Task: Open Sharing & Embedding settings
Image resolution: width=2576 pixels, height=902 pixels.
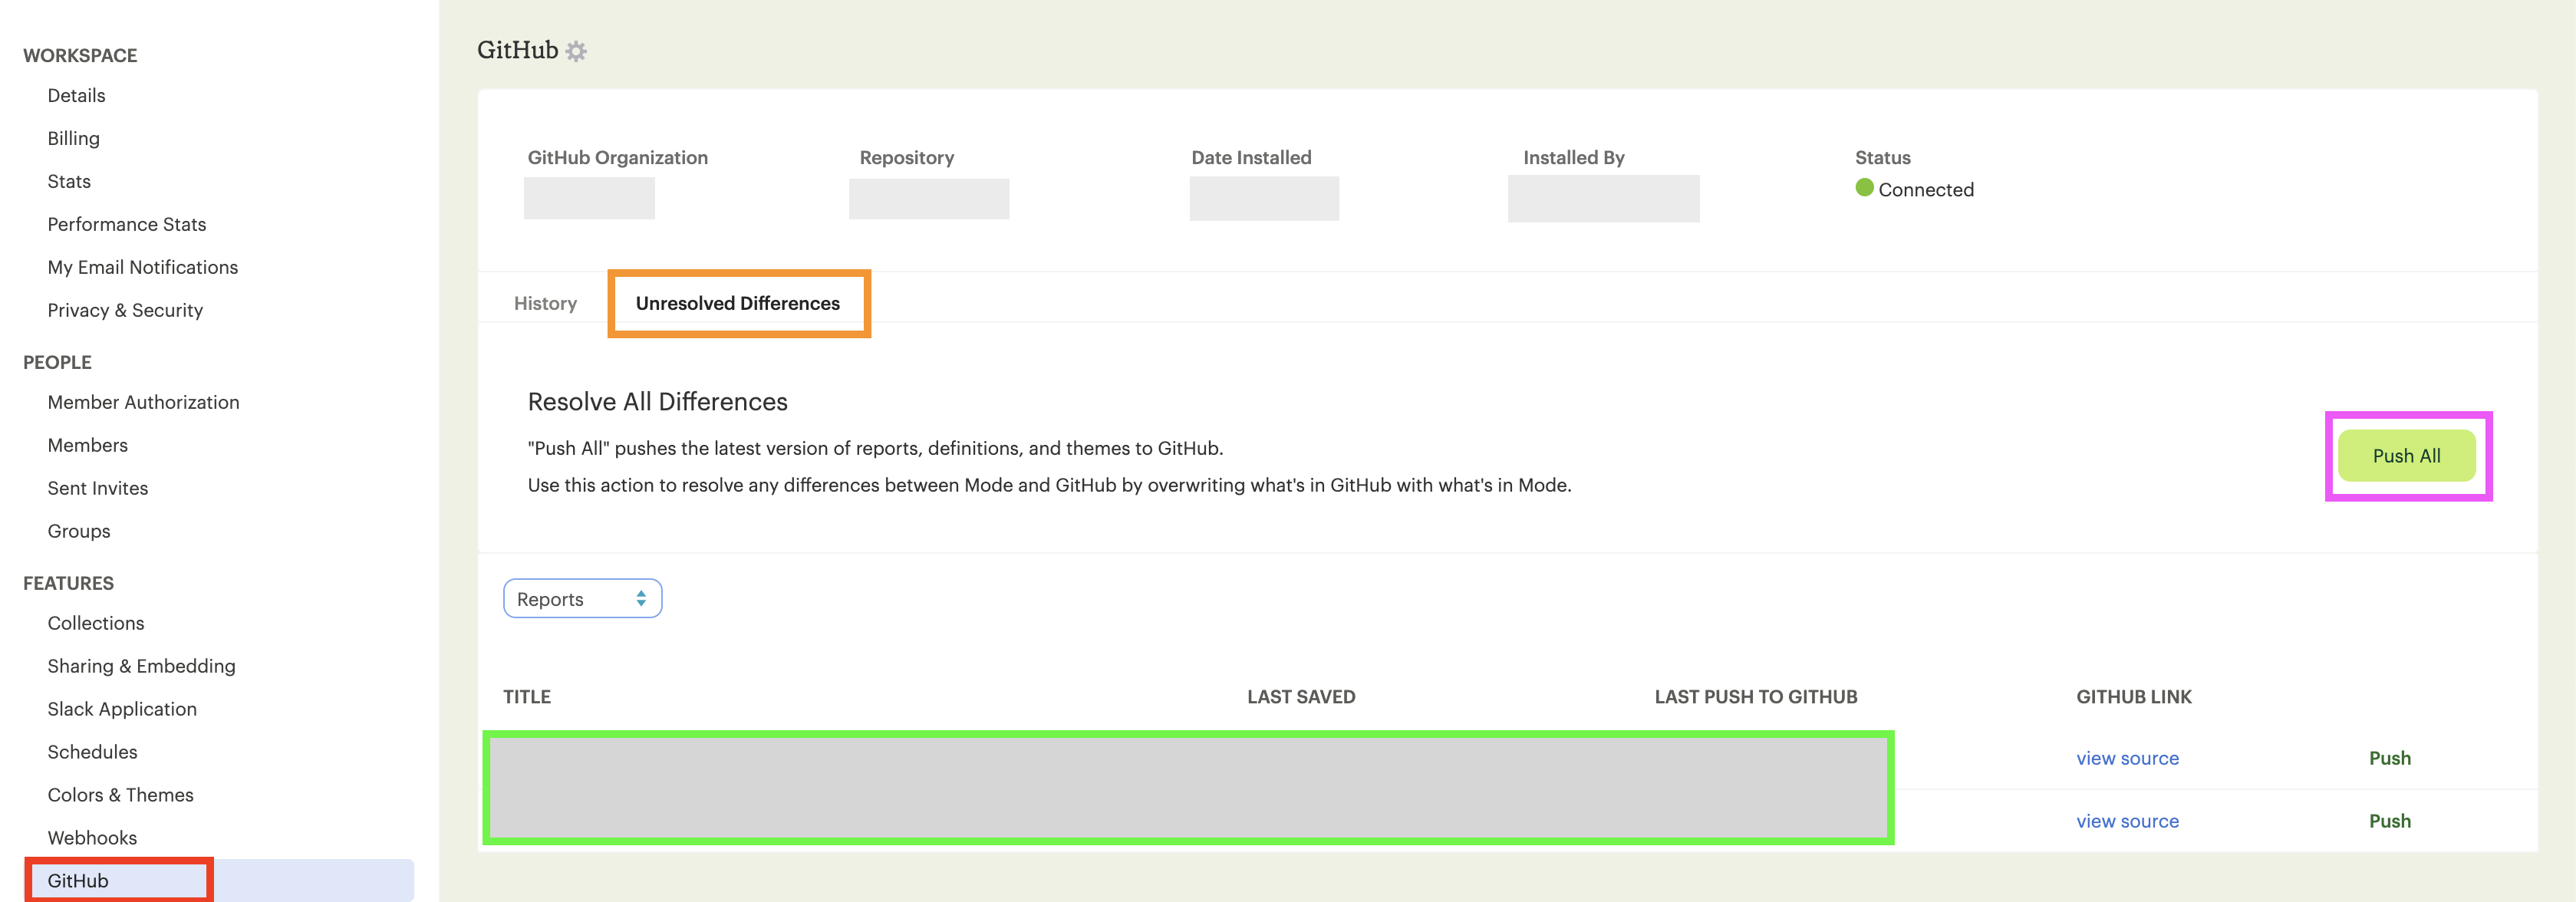Action: tap(141, 666)
